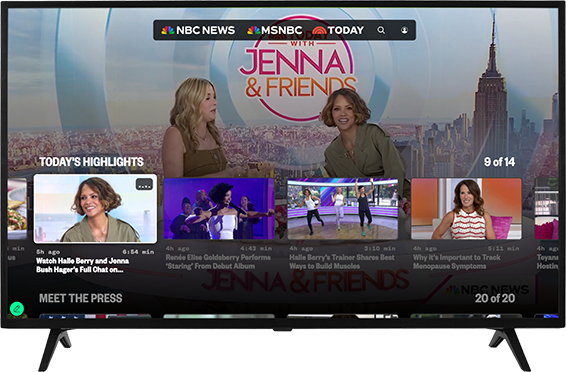Select the partially visible food thumbnail on left

(17, 209)
